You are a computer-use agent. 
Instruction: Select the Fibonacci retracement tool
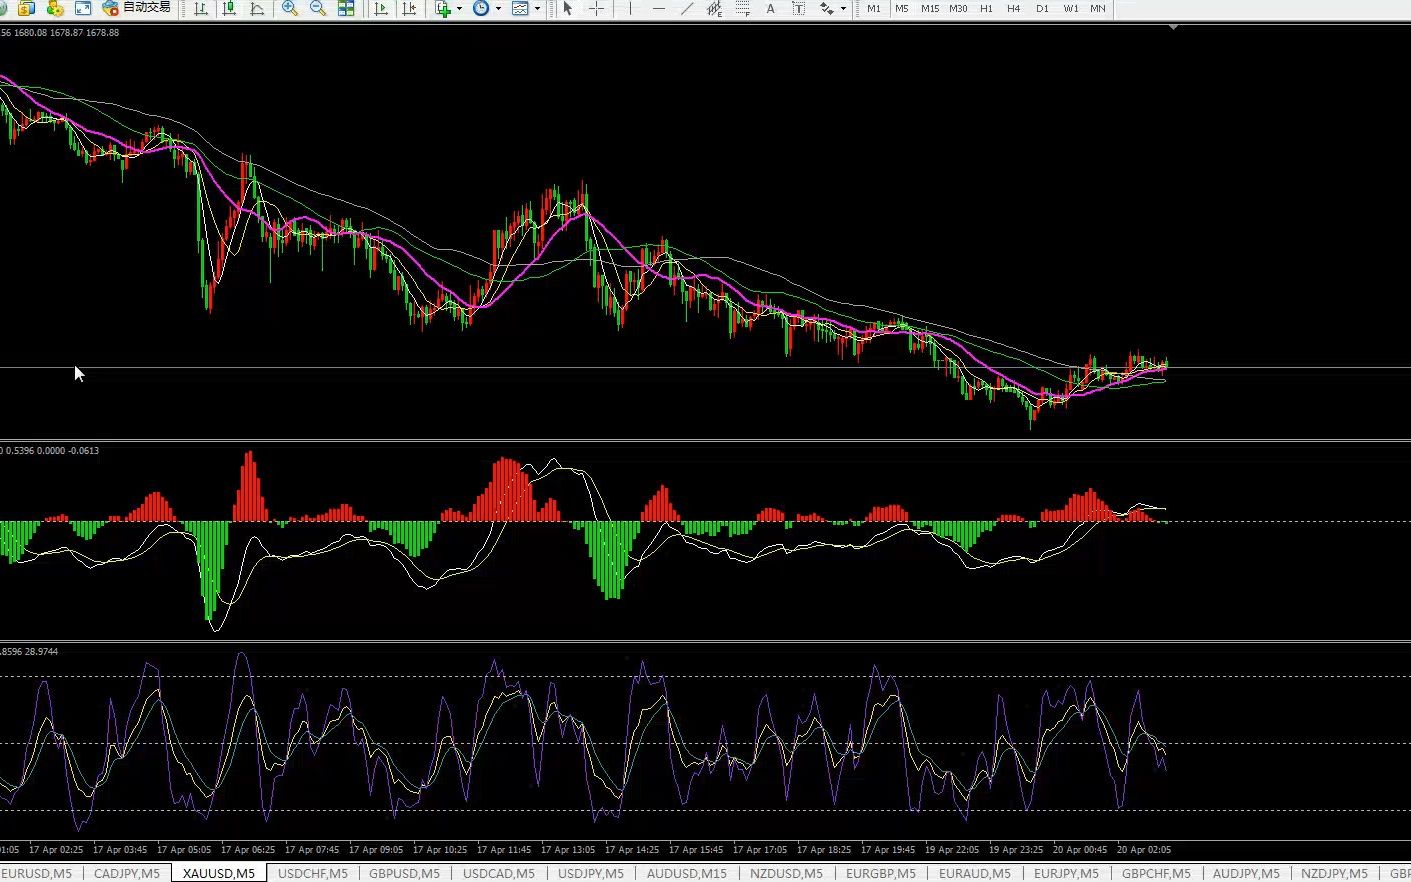pos(742,8)
